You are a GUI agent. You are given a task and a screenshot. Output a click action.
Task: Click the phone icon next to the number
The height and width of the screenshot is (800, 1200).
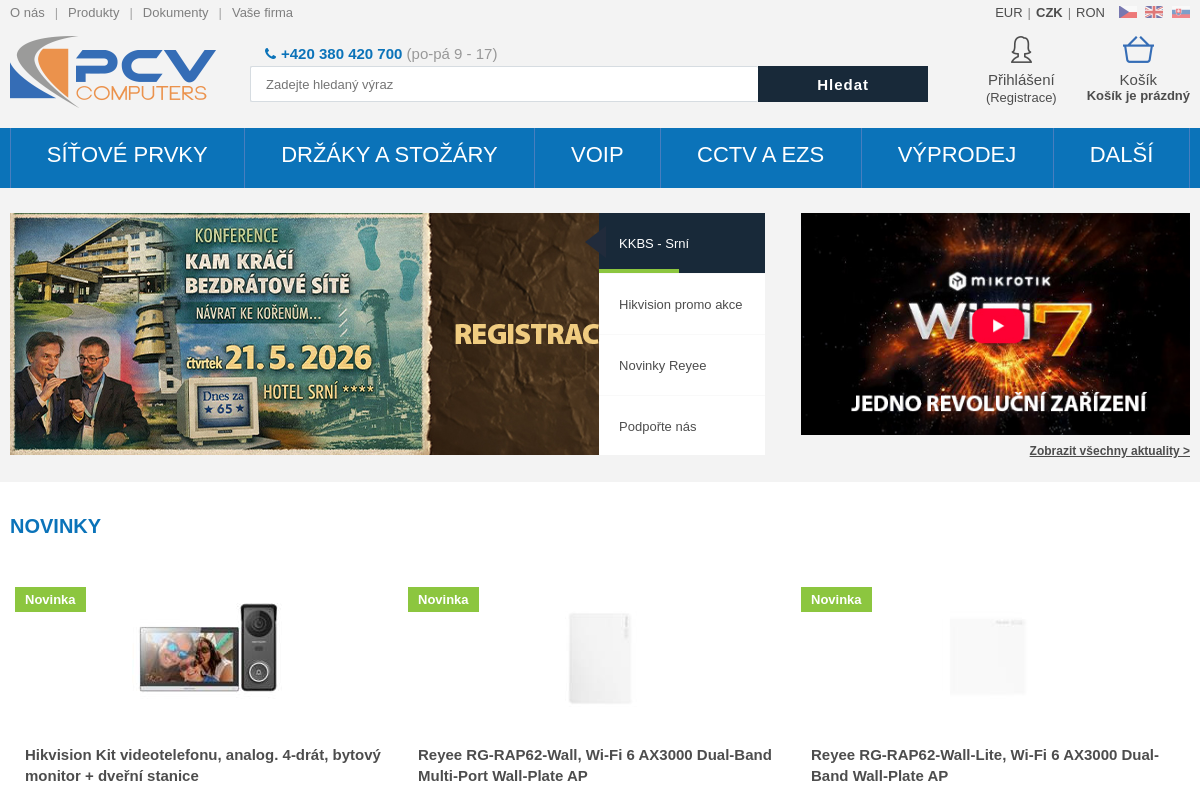pyautogui.click(x=270, y=53)
